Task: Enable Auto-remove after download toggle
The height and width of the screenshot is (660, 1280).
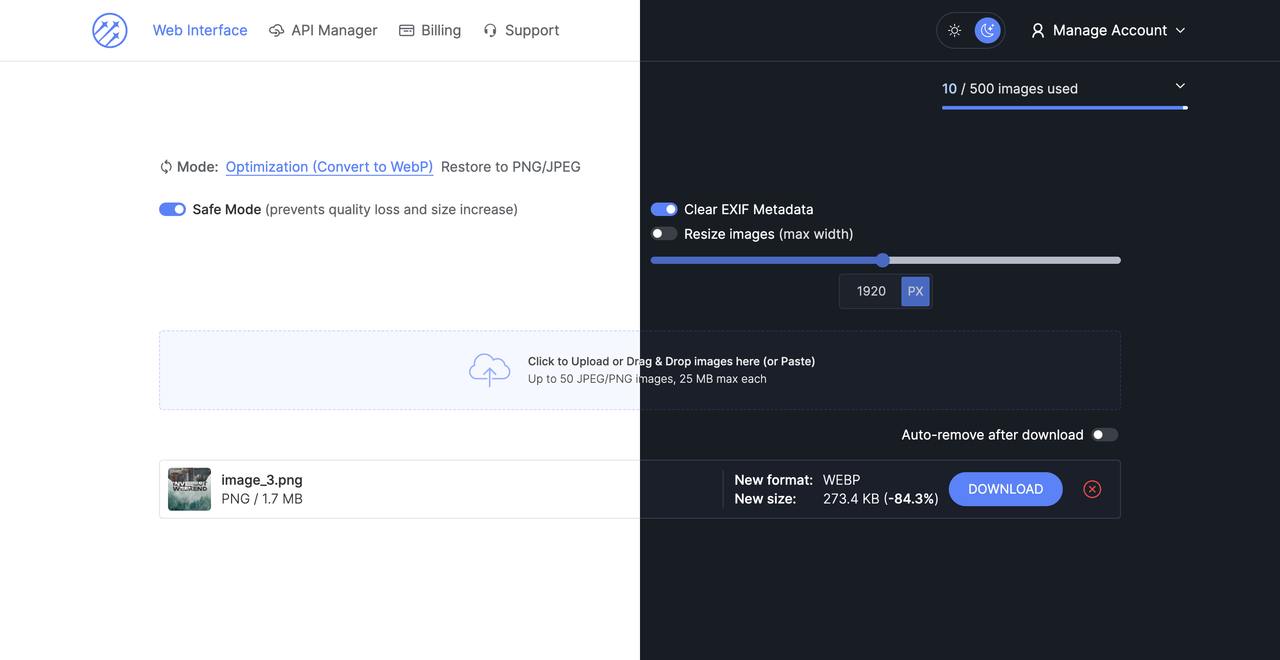Action: coord(1105,435)
